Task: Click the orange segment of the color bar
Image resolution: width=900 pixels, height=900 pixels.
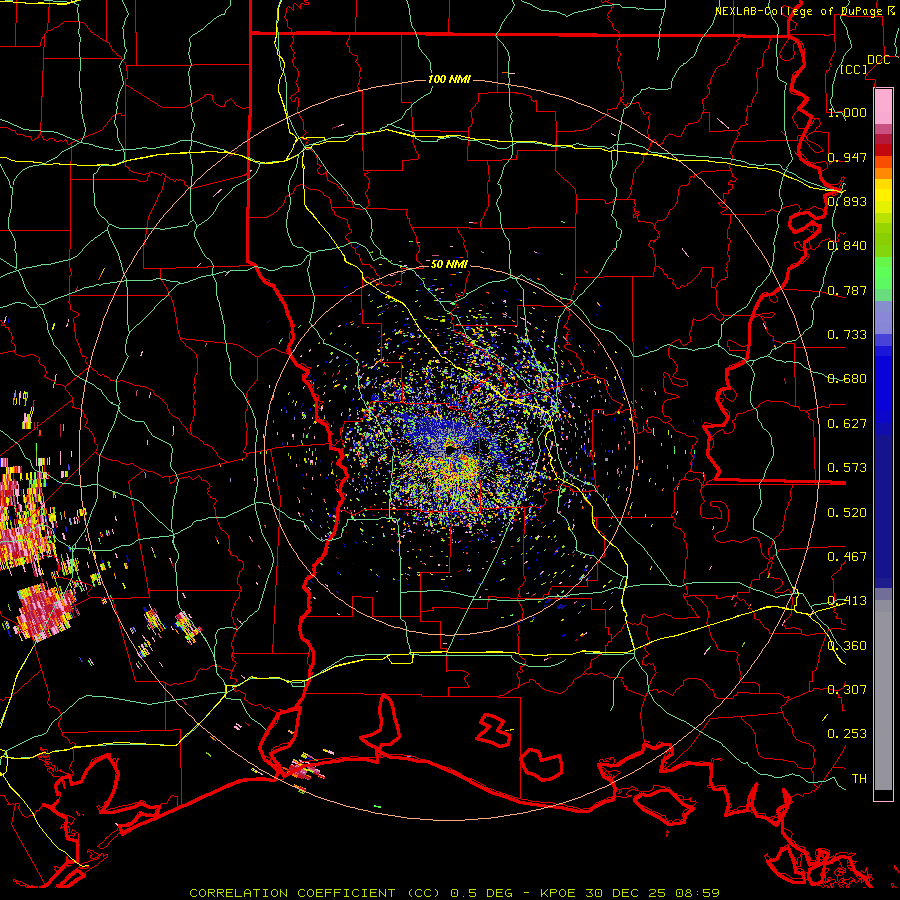Action: click(x=883, y=168)
